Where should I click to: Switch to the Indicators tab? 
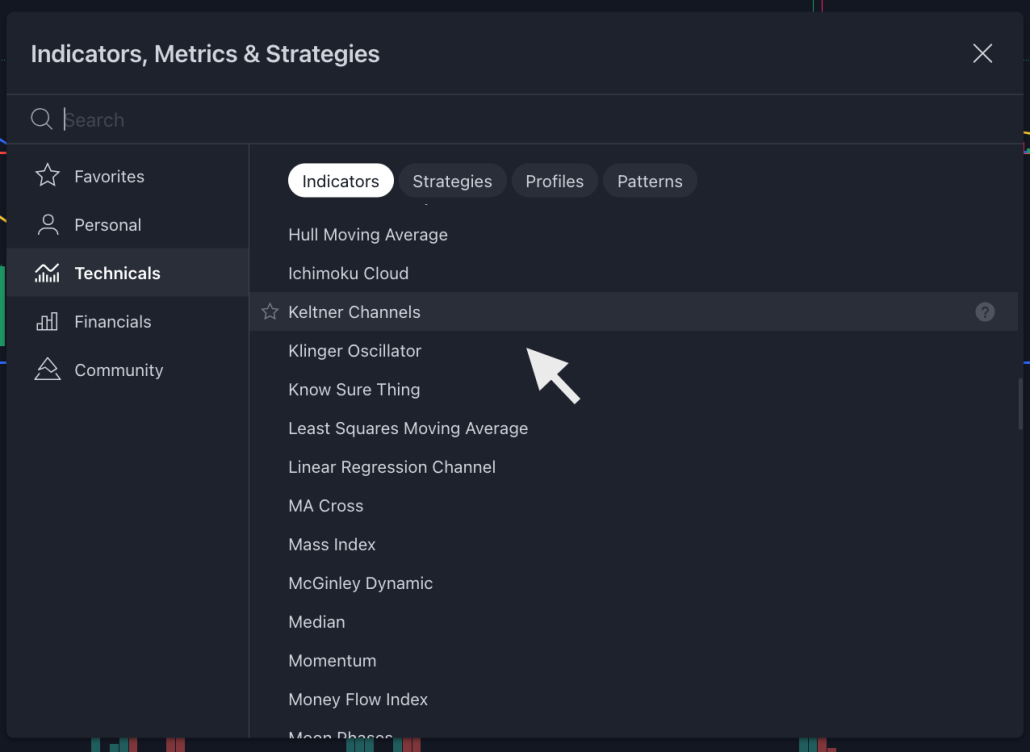[x=340, y=181]
